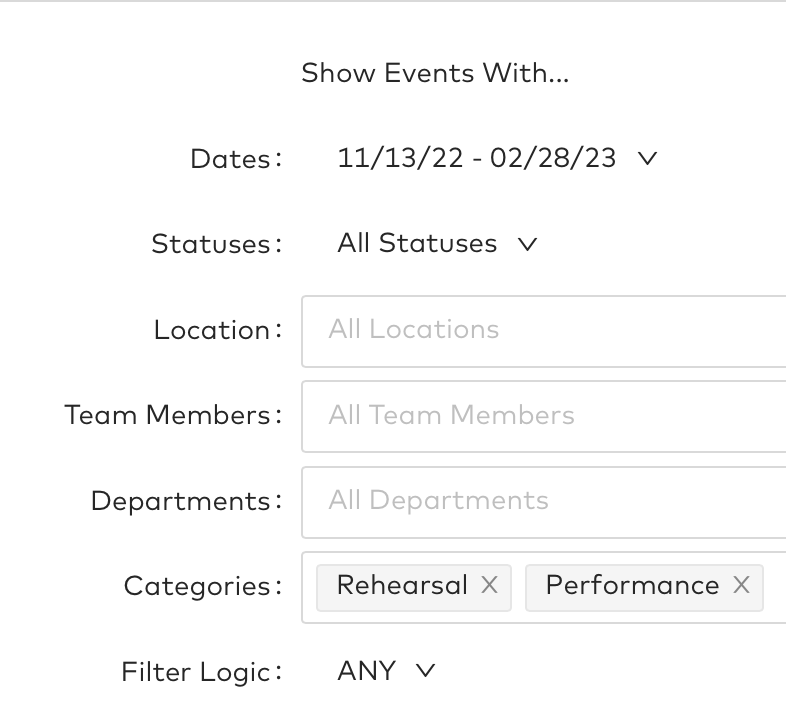Click the 11/13/22 - 02/28/23 date range
The image size is (786, 701).
(476, 158)
